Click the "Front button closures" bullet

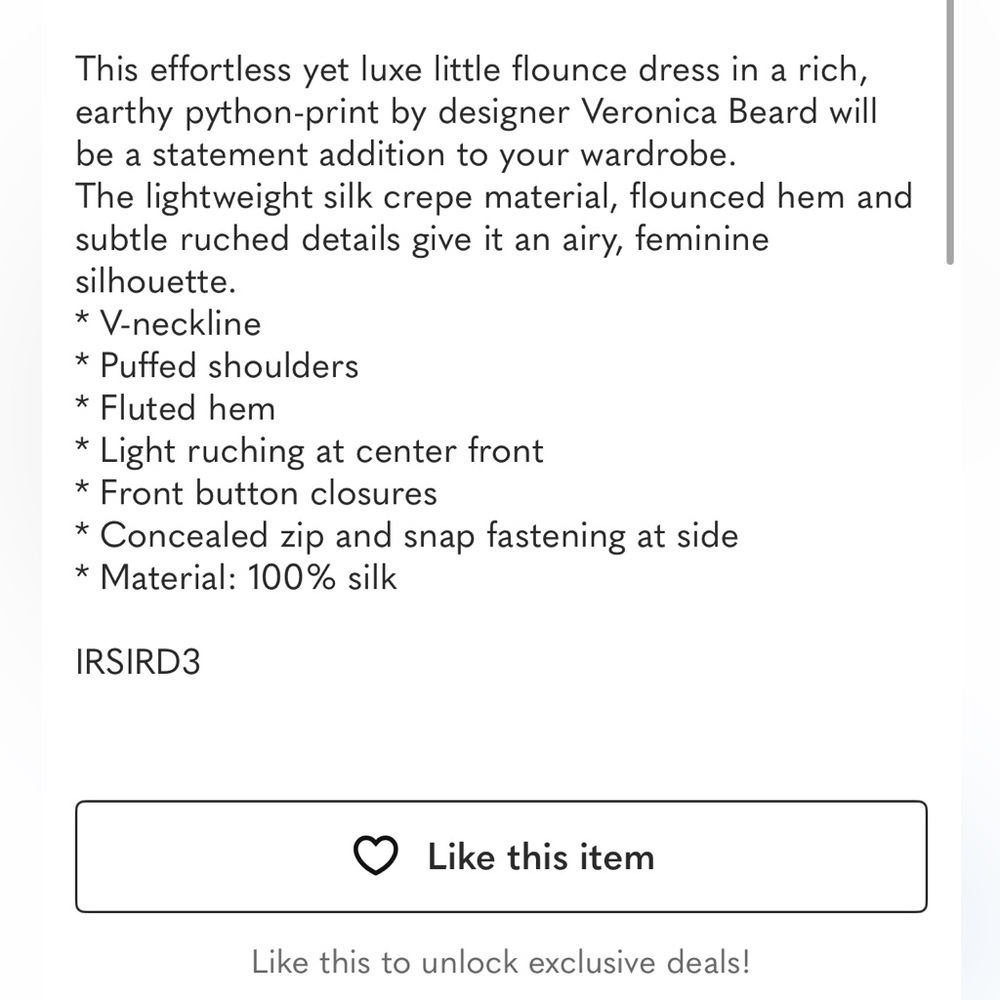(256, 493)
